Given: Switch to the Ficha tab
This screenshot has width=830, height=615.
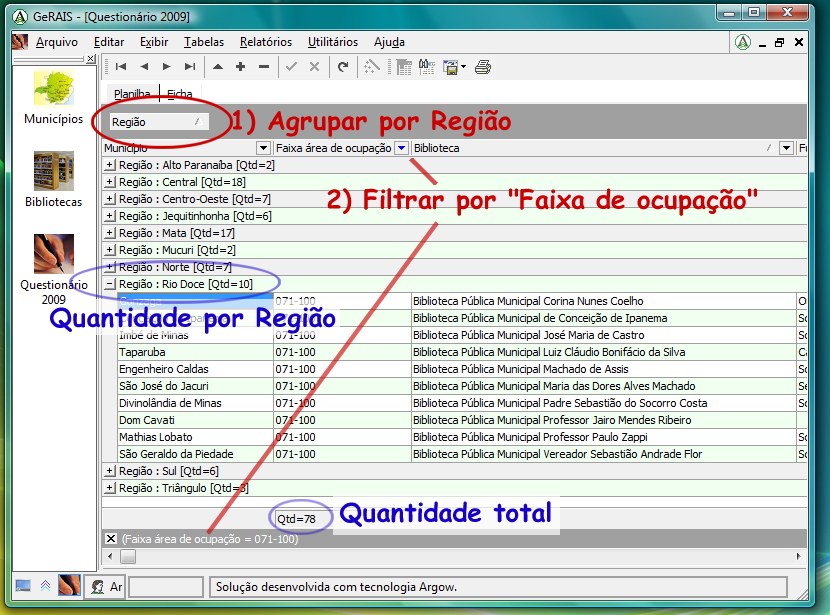Looking at the screenshot, I should [179, 94].
